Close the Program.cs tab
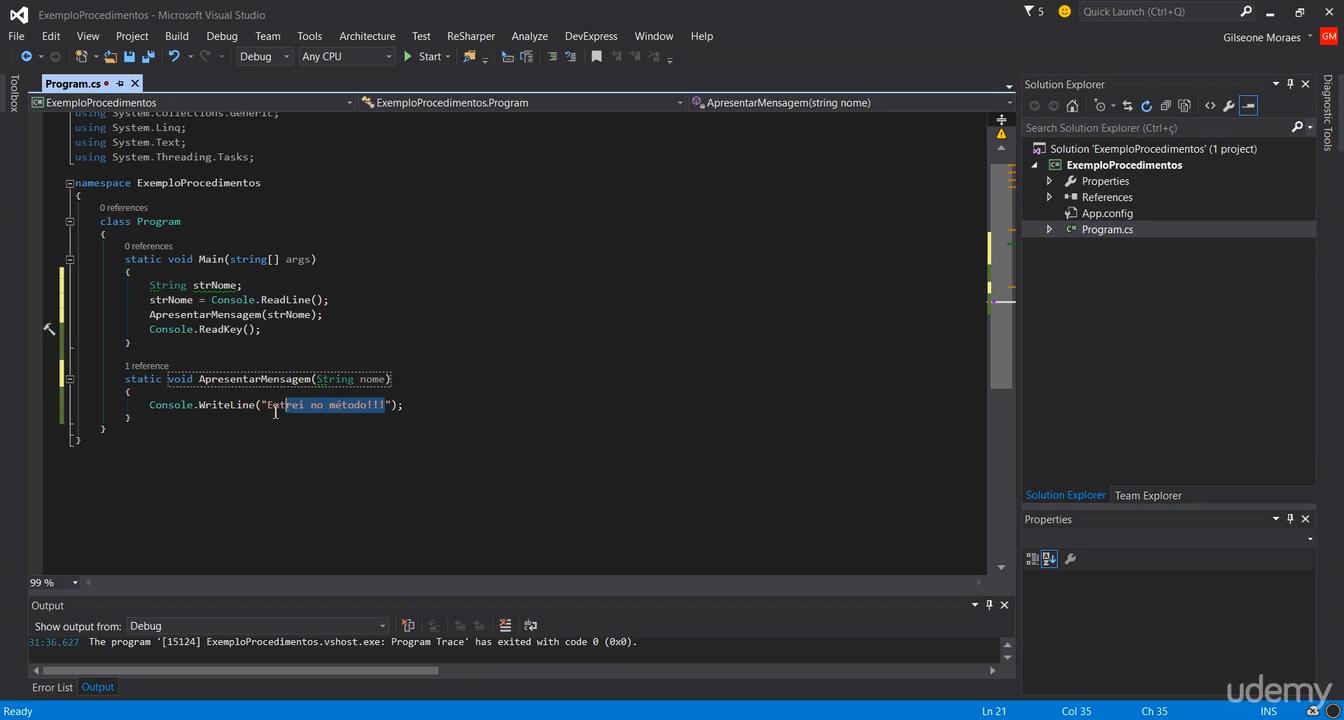1344x720 pixels. click(x=135, y=84)
